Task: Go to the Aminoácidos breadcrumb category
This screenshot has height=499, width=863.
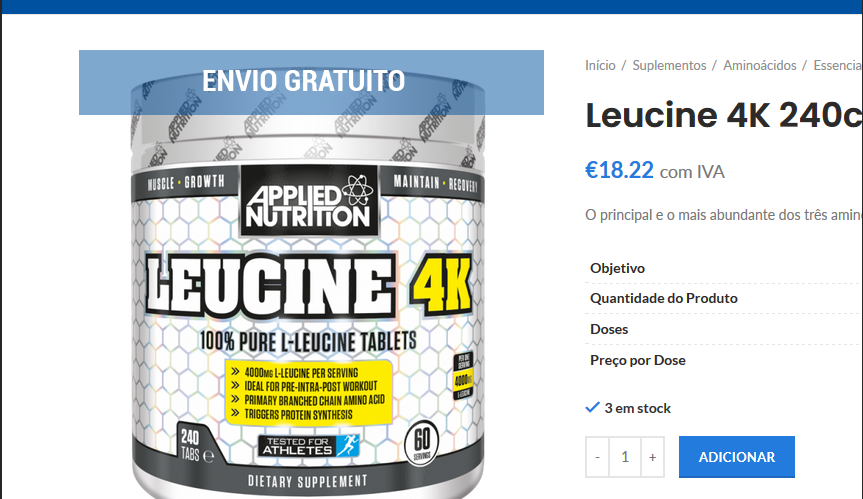Action: (760, 65)
